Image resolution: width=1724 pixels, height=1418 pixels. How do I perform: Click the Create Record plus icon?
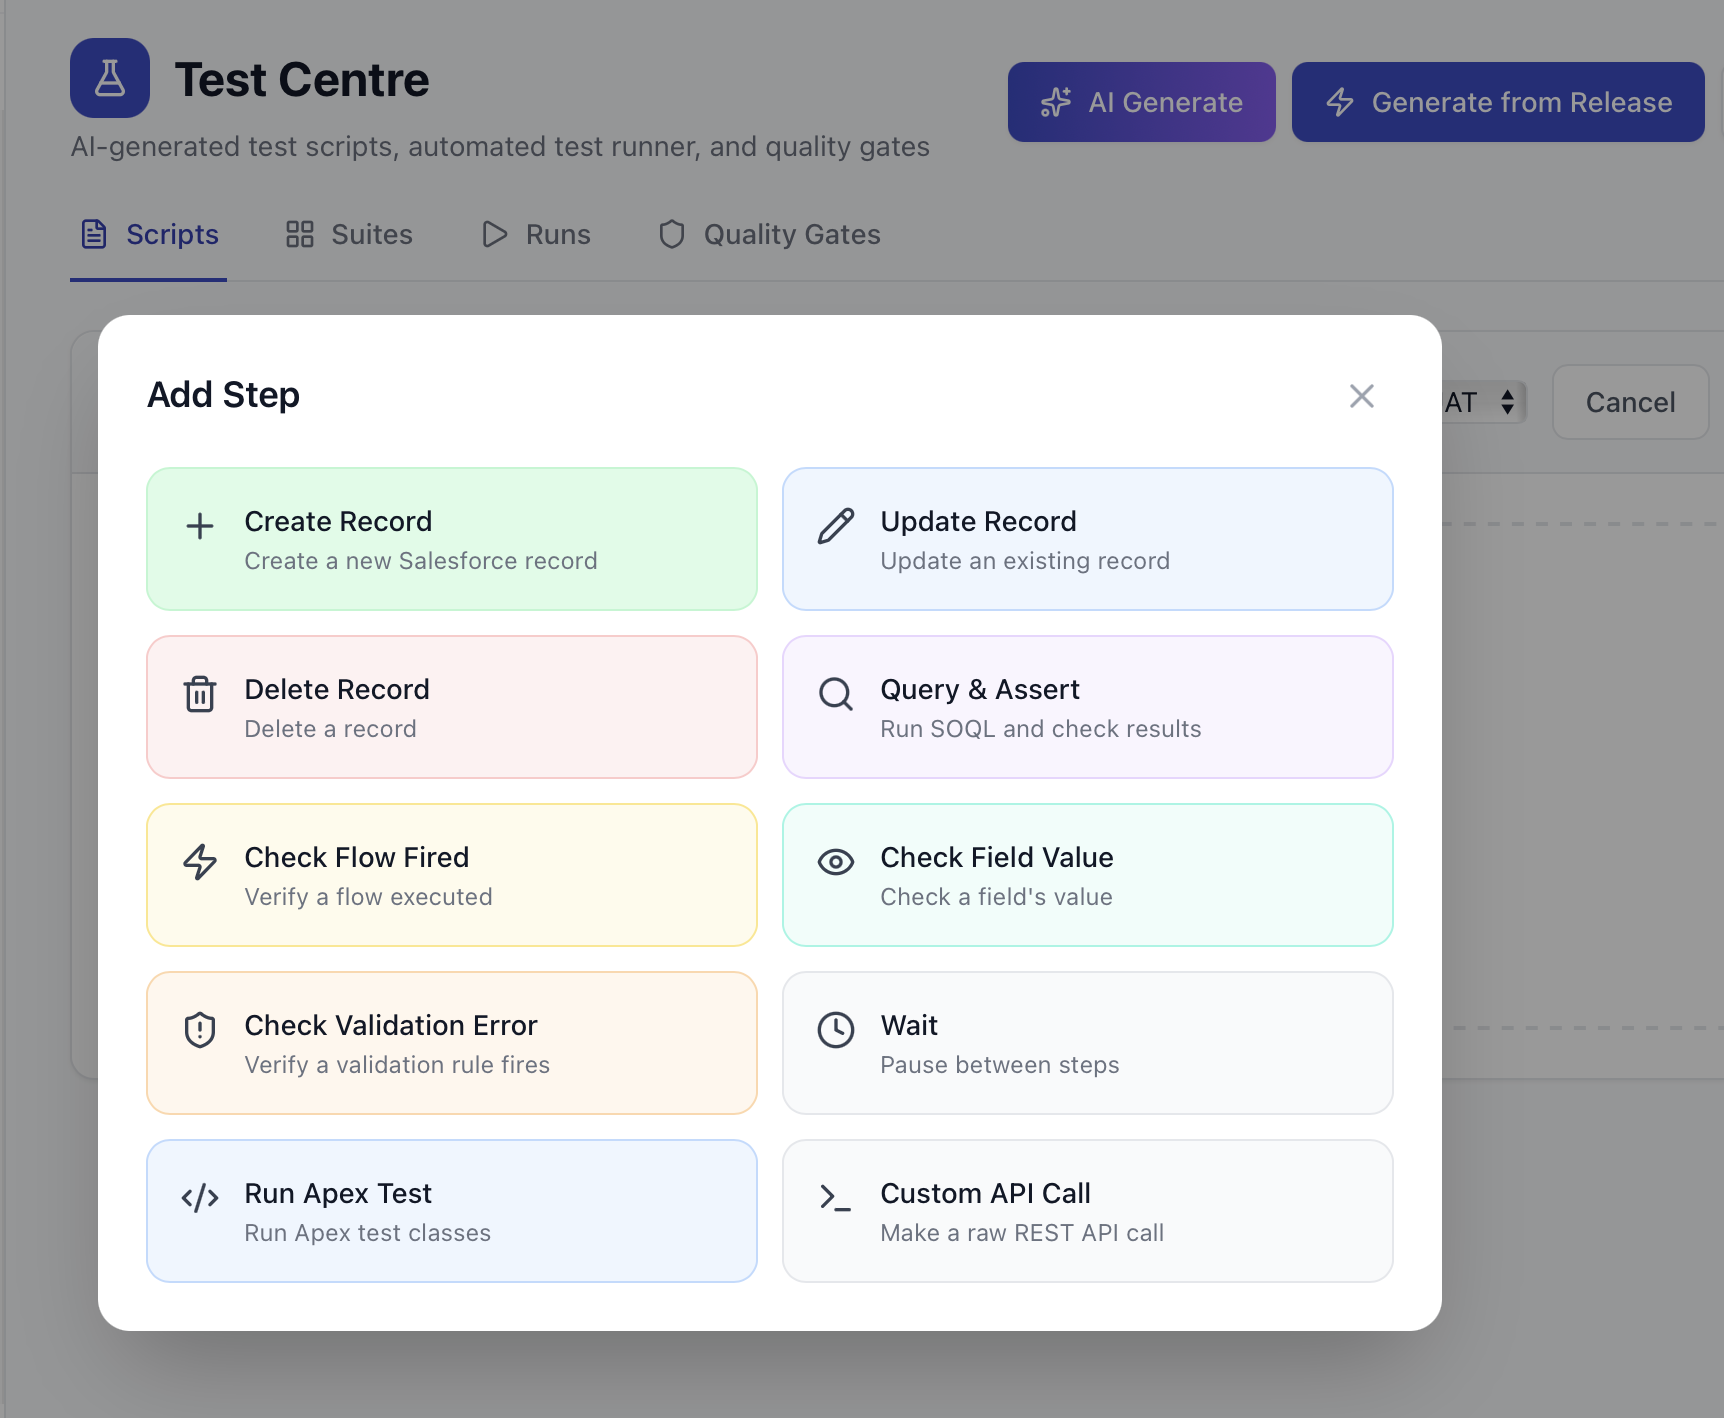[x=200, y=526]
